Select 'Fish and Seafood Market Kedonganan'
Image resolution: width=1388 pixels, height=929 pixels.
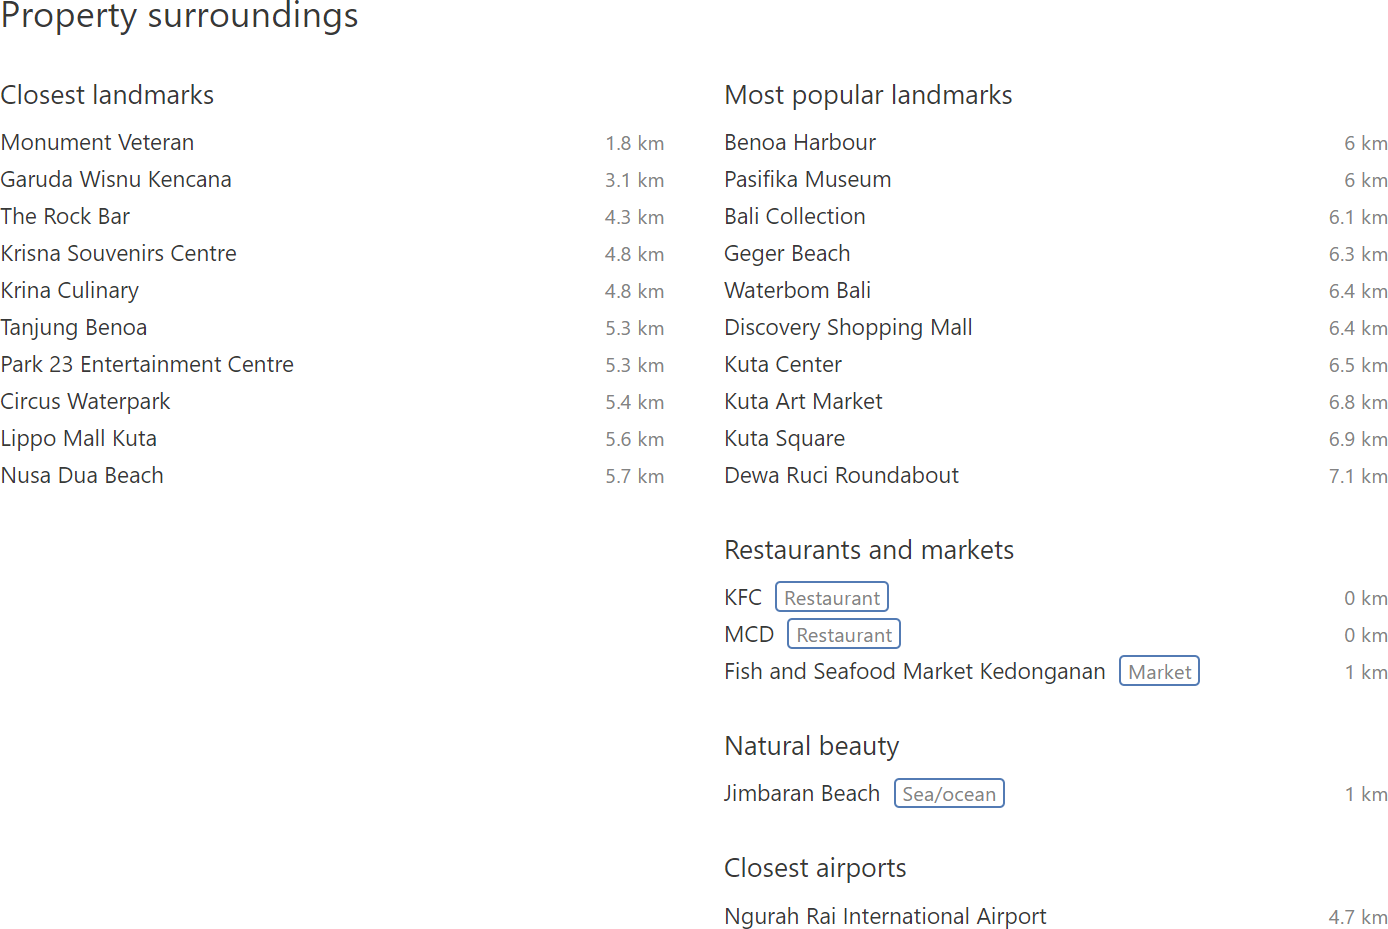[915, 672]
